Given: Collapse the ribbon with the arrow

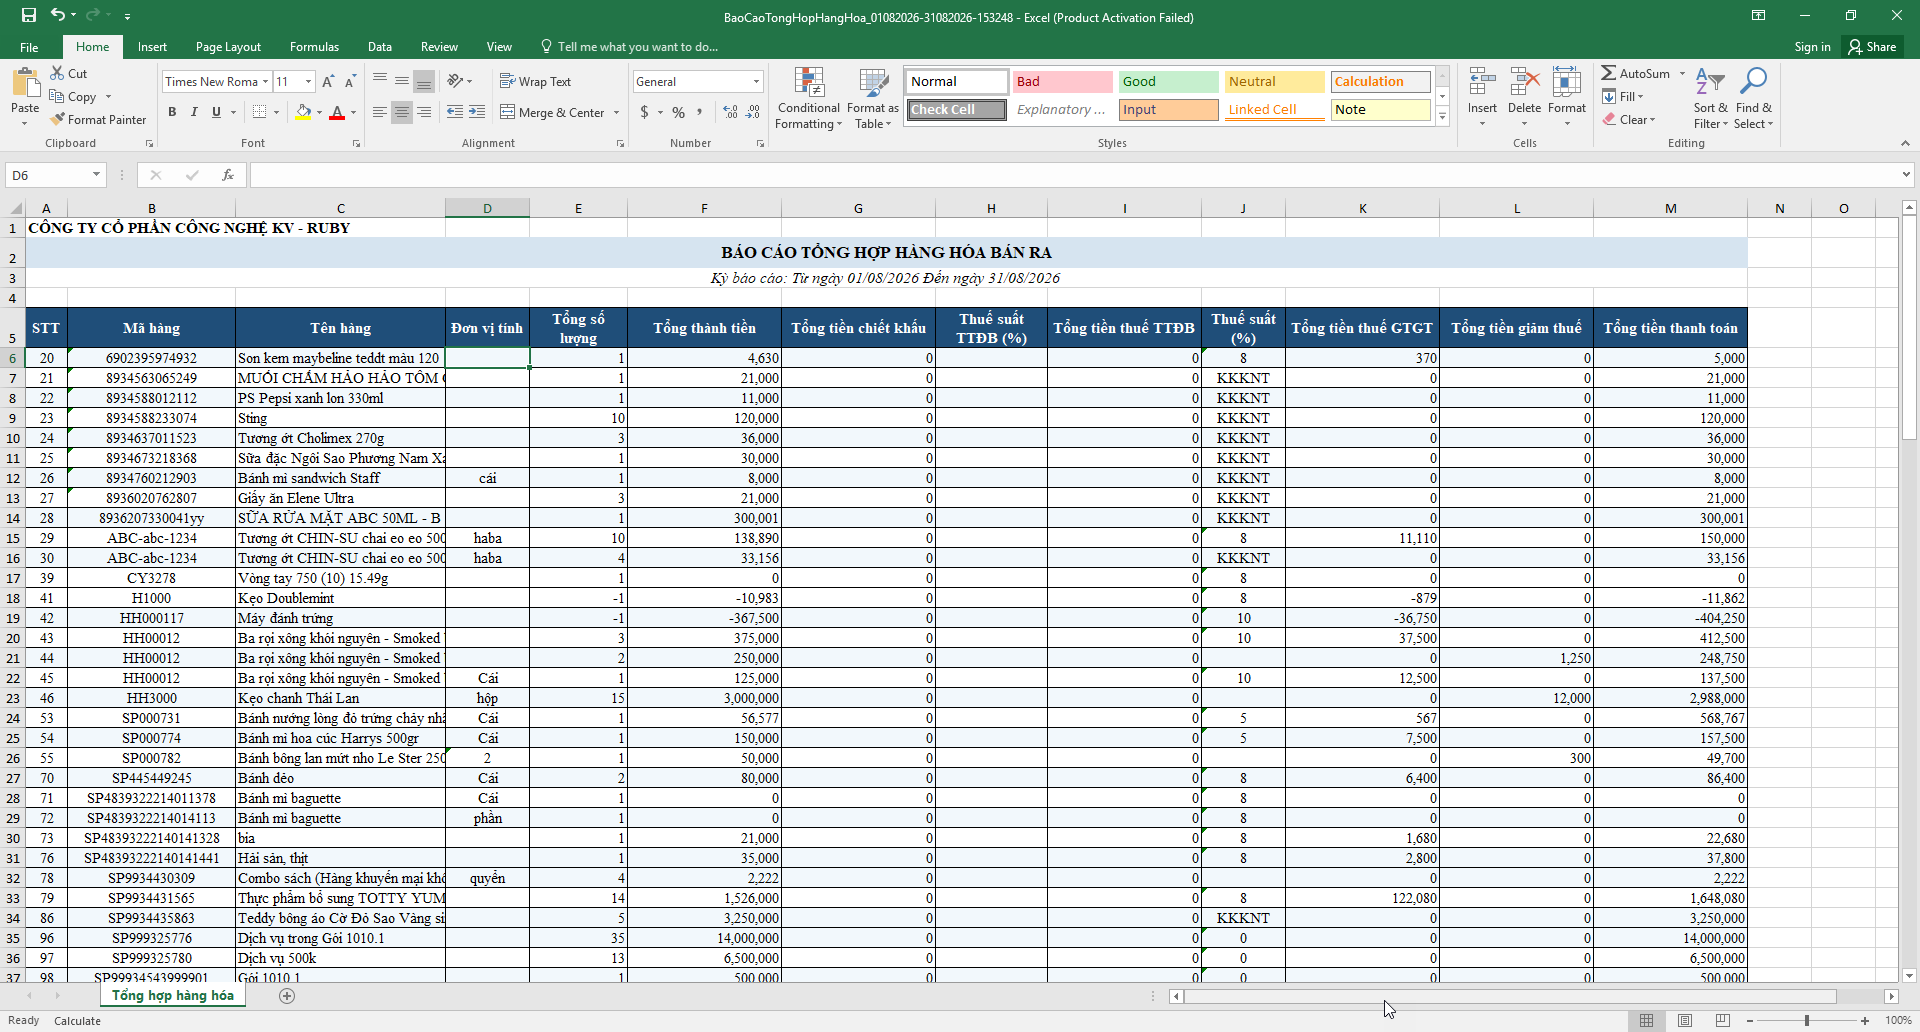Looking at the screenshot, I should (1905, 144).
